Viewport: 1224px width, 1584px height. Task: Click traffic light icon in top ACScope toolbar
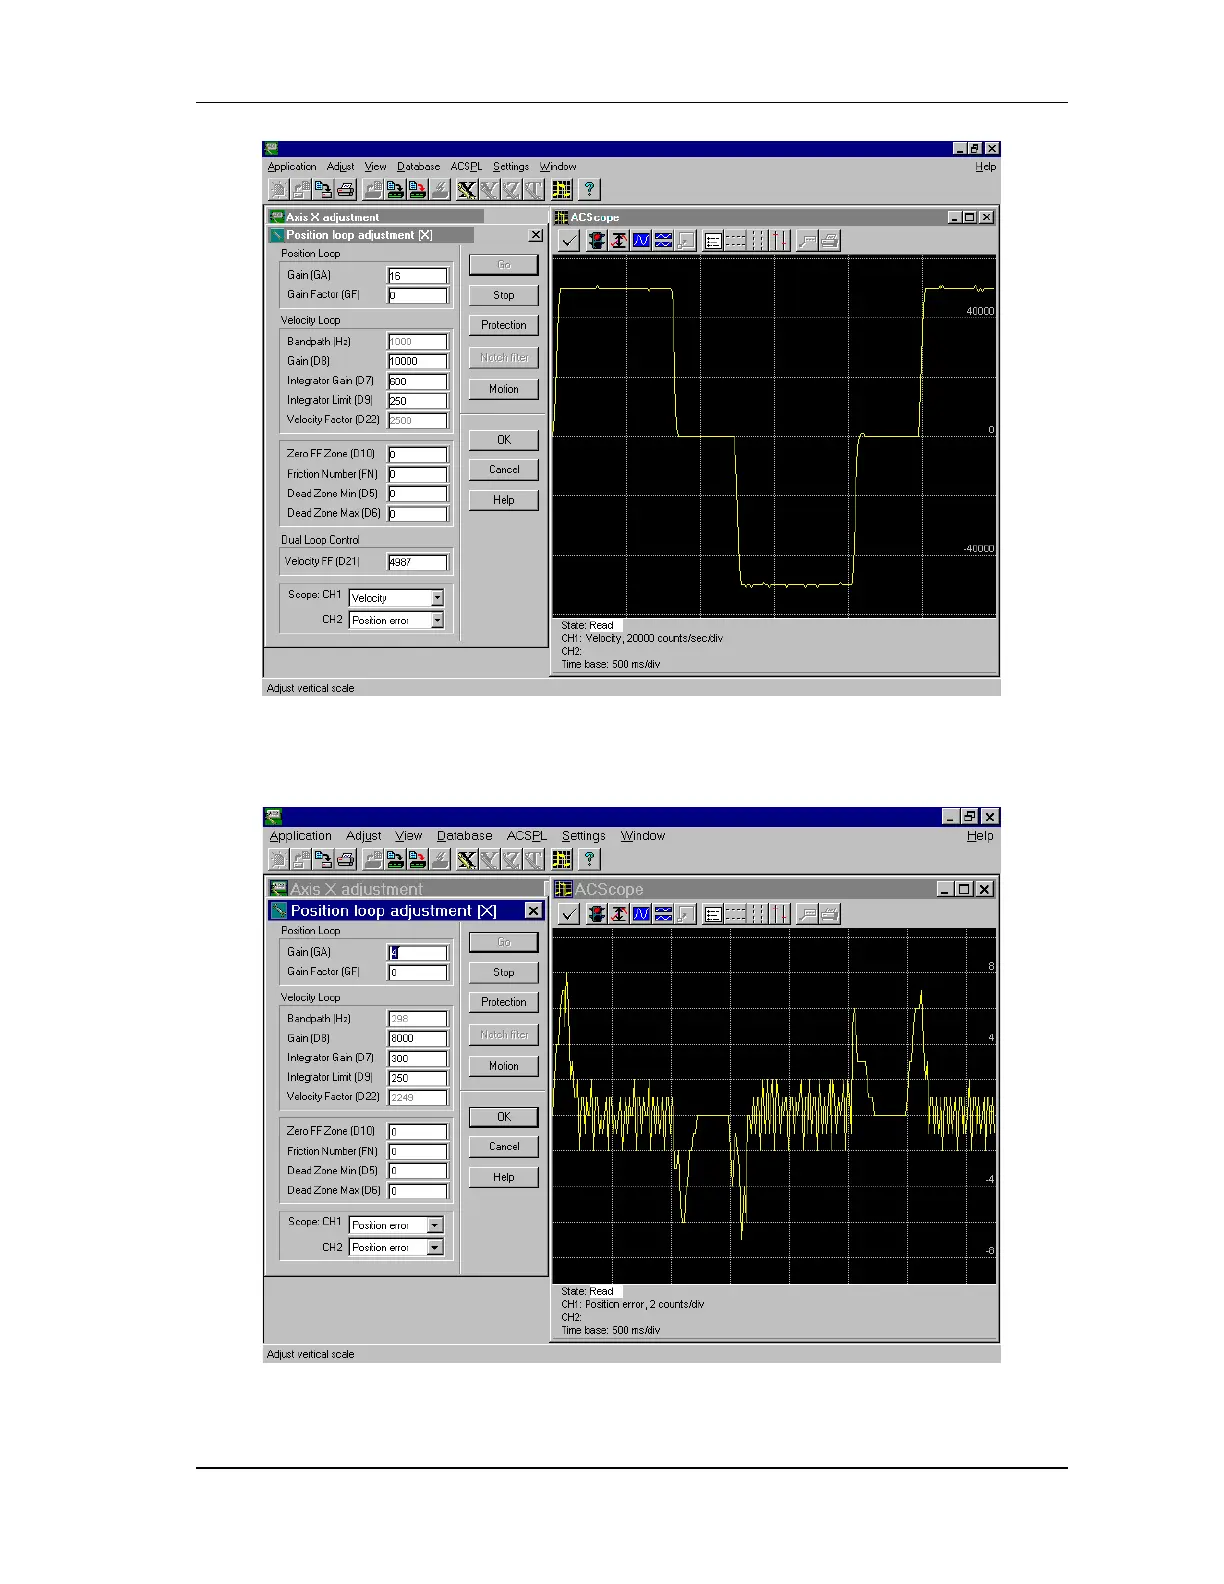[x=597, y=240]
